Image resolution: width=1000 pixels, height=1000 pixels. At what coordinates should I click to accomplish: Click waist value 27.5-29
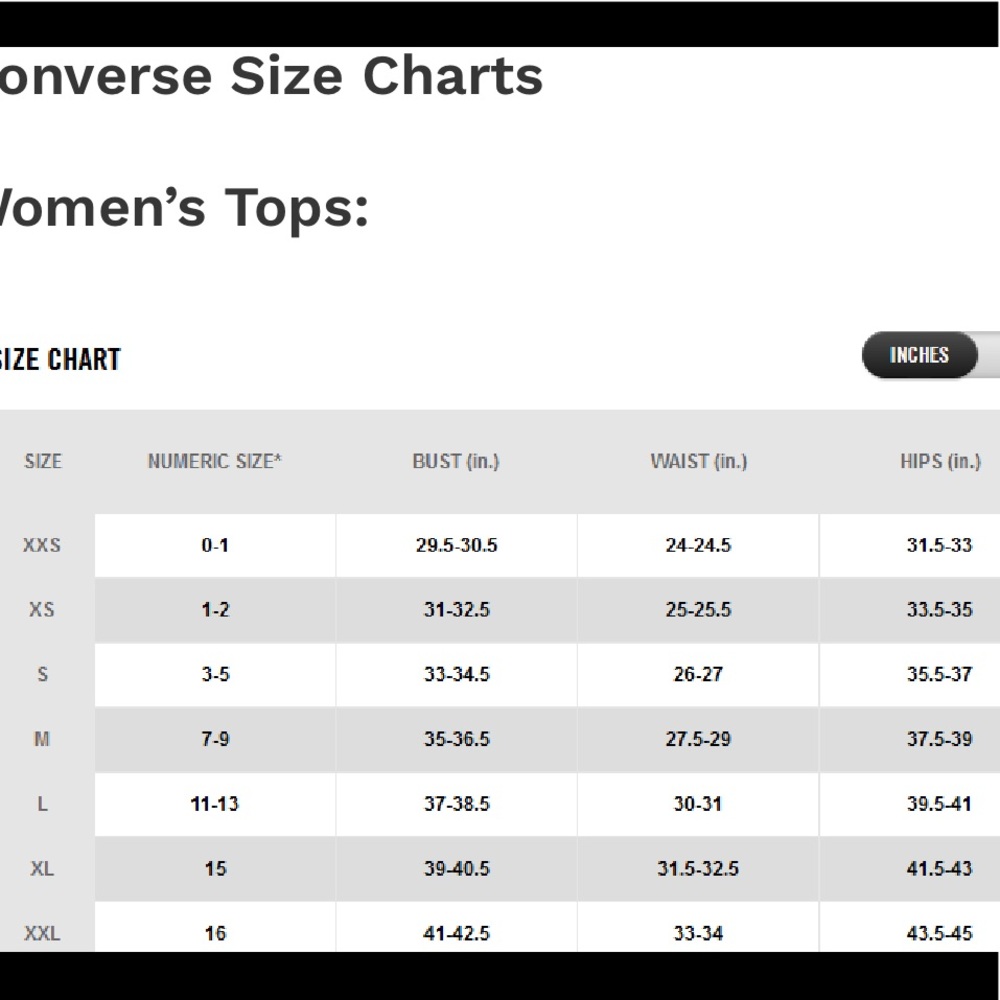point(698,739)
